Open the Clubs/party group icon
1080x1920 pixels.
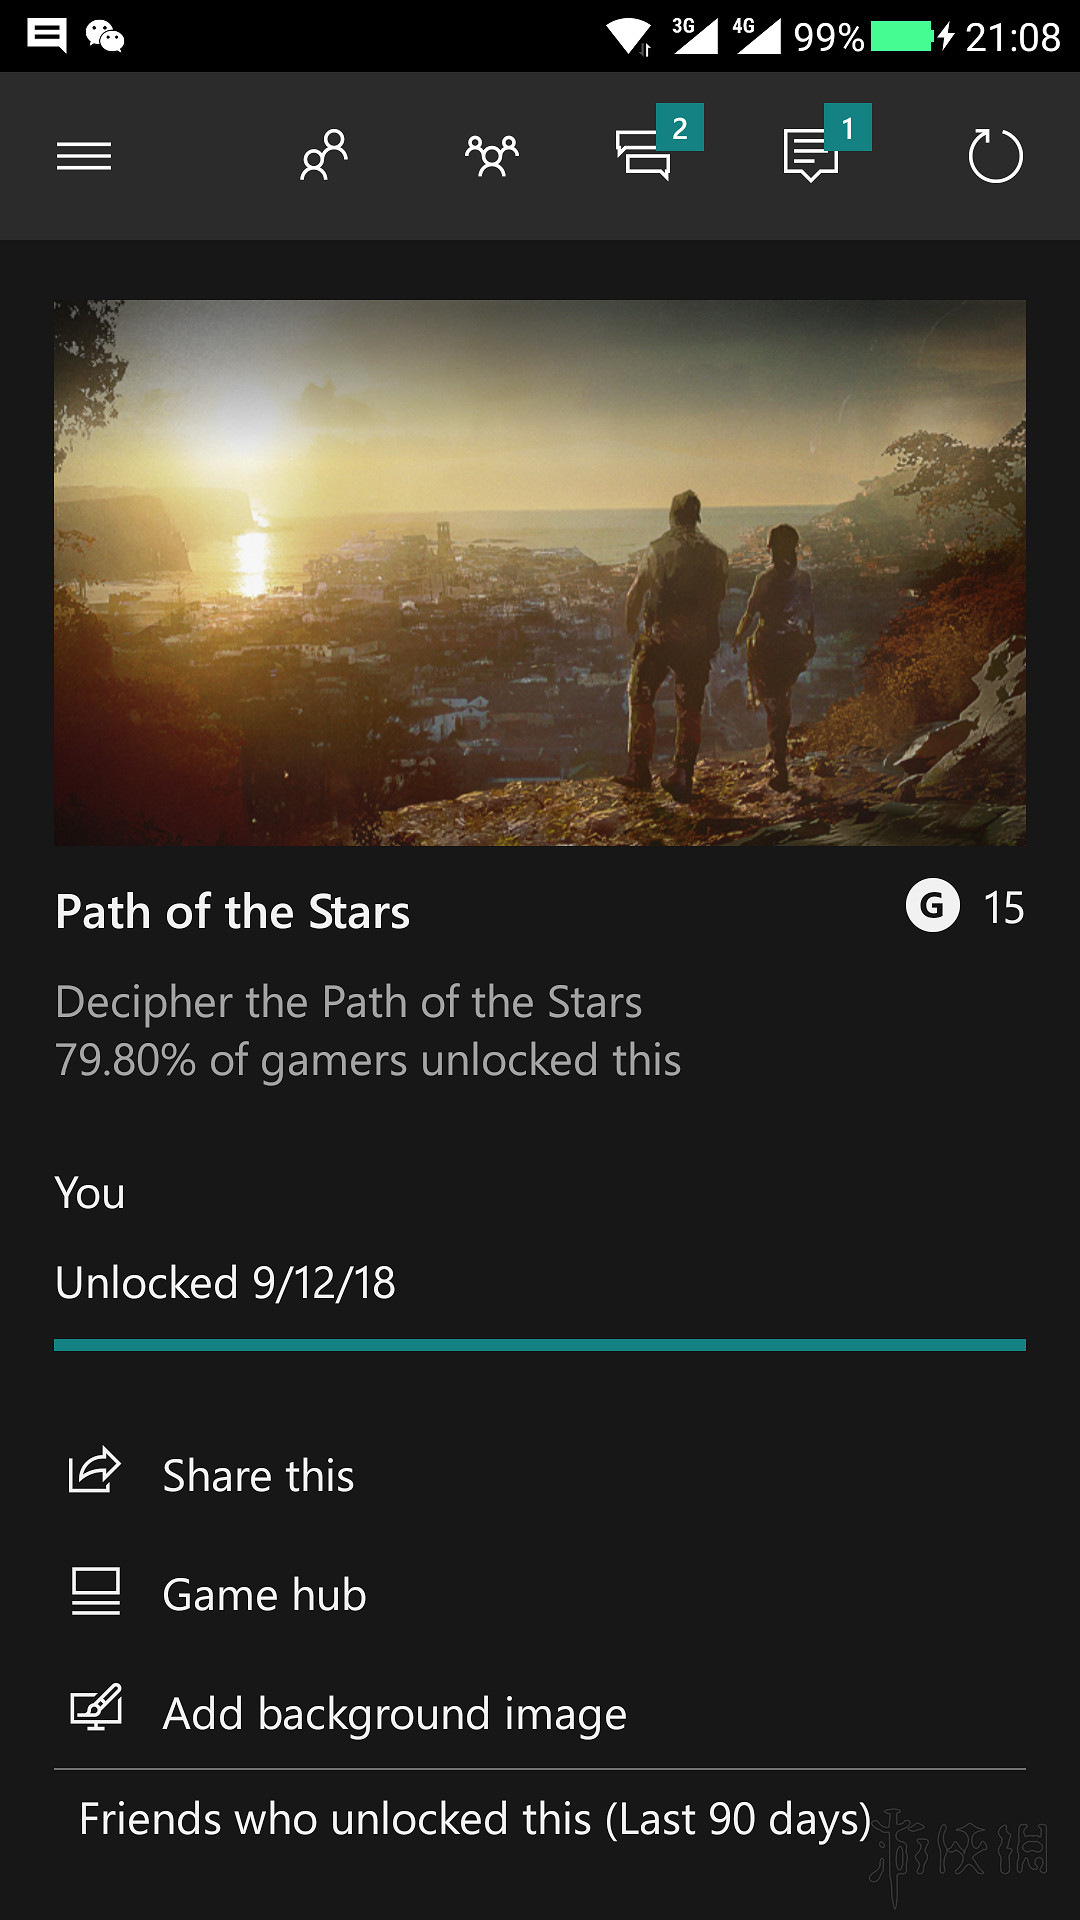pos(491,156)
